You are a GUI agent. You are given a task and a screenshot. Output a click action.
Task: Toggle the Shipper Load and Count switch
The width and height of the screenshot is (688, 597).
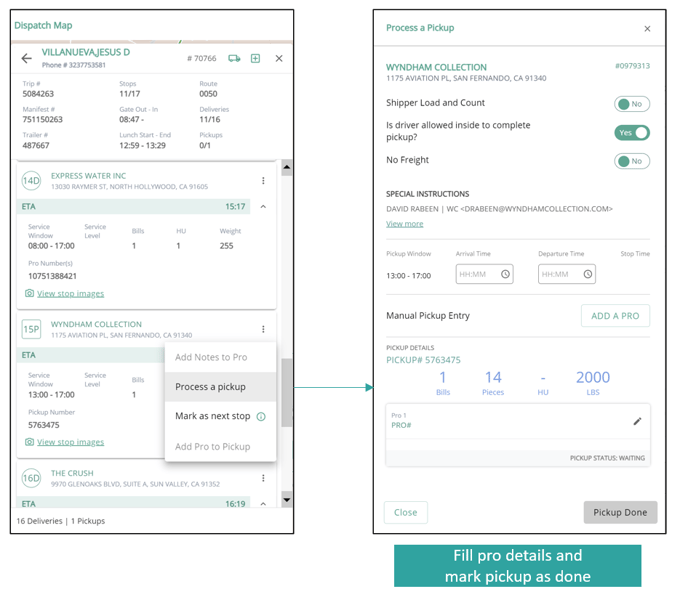(631, 104)
